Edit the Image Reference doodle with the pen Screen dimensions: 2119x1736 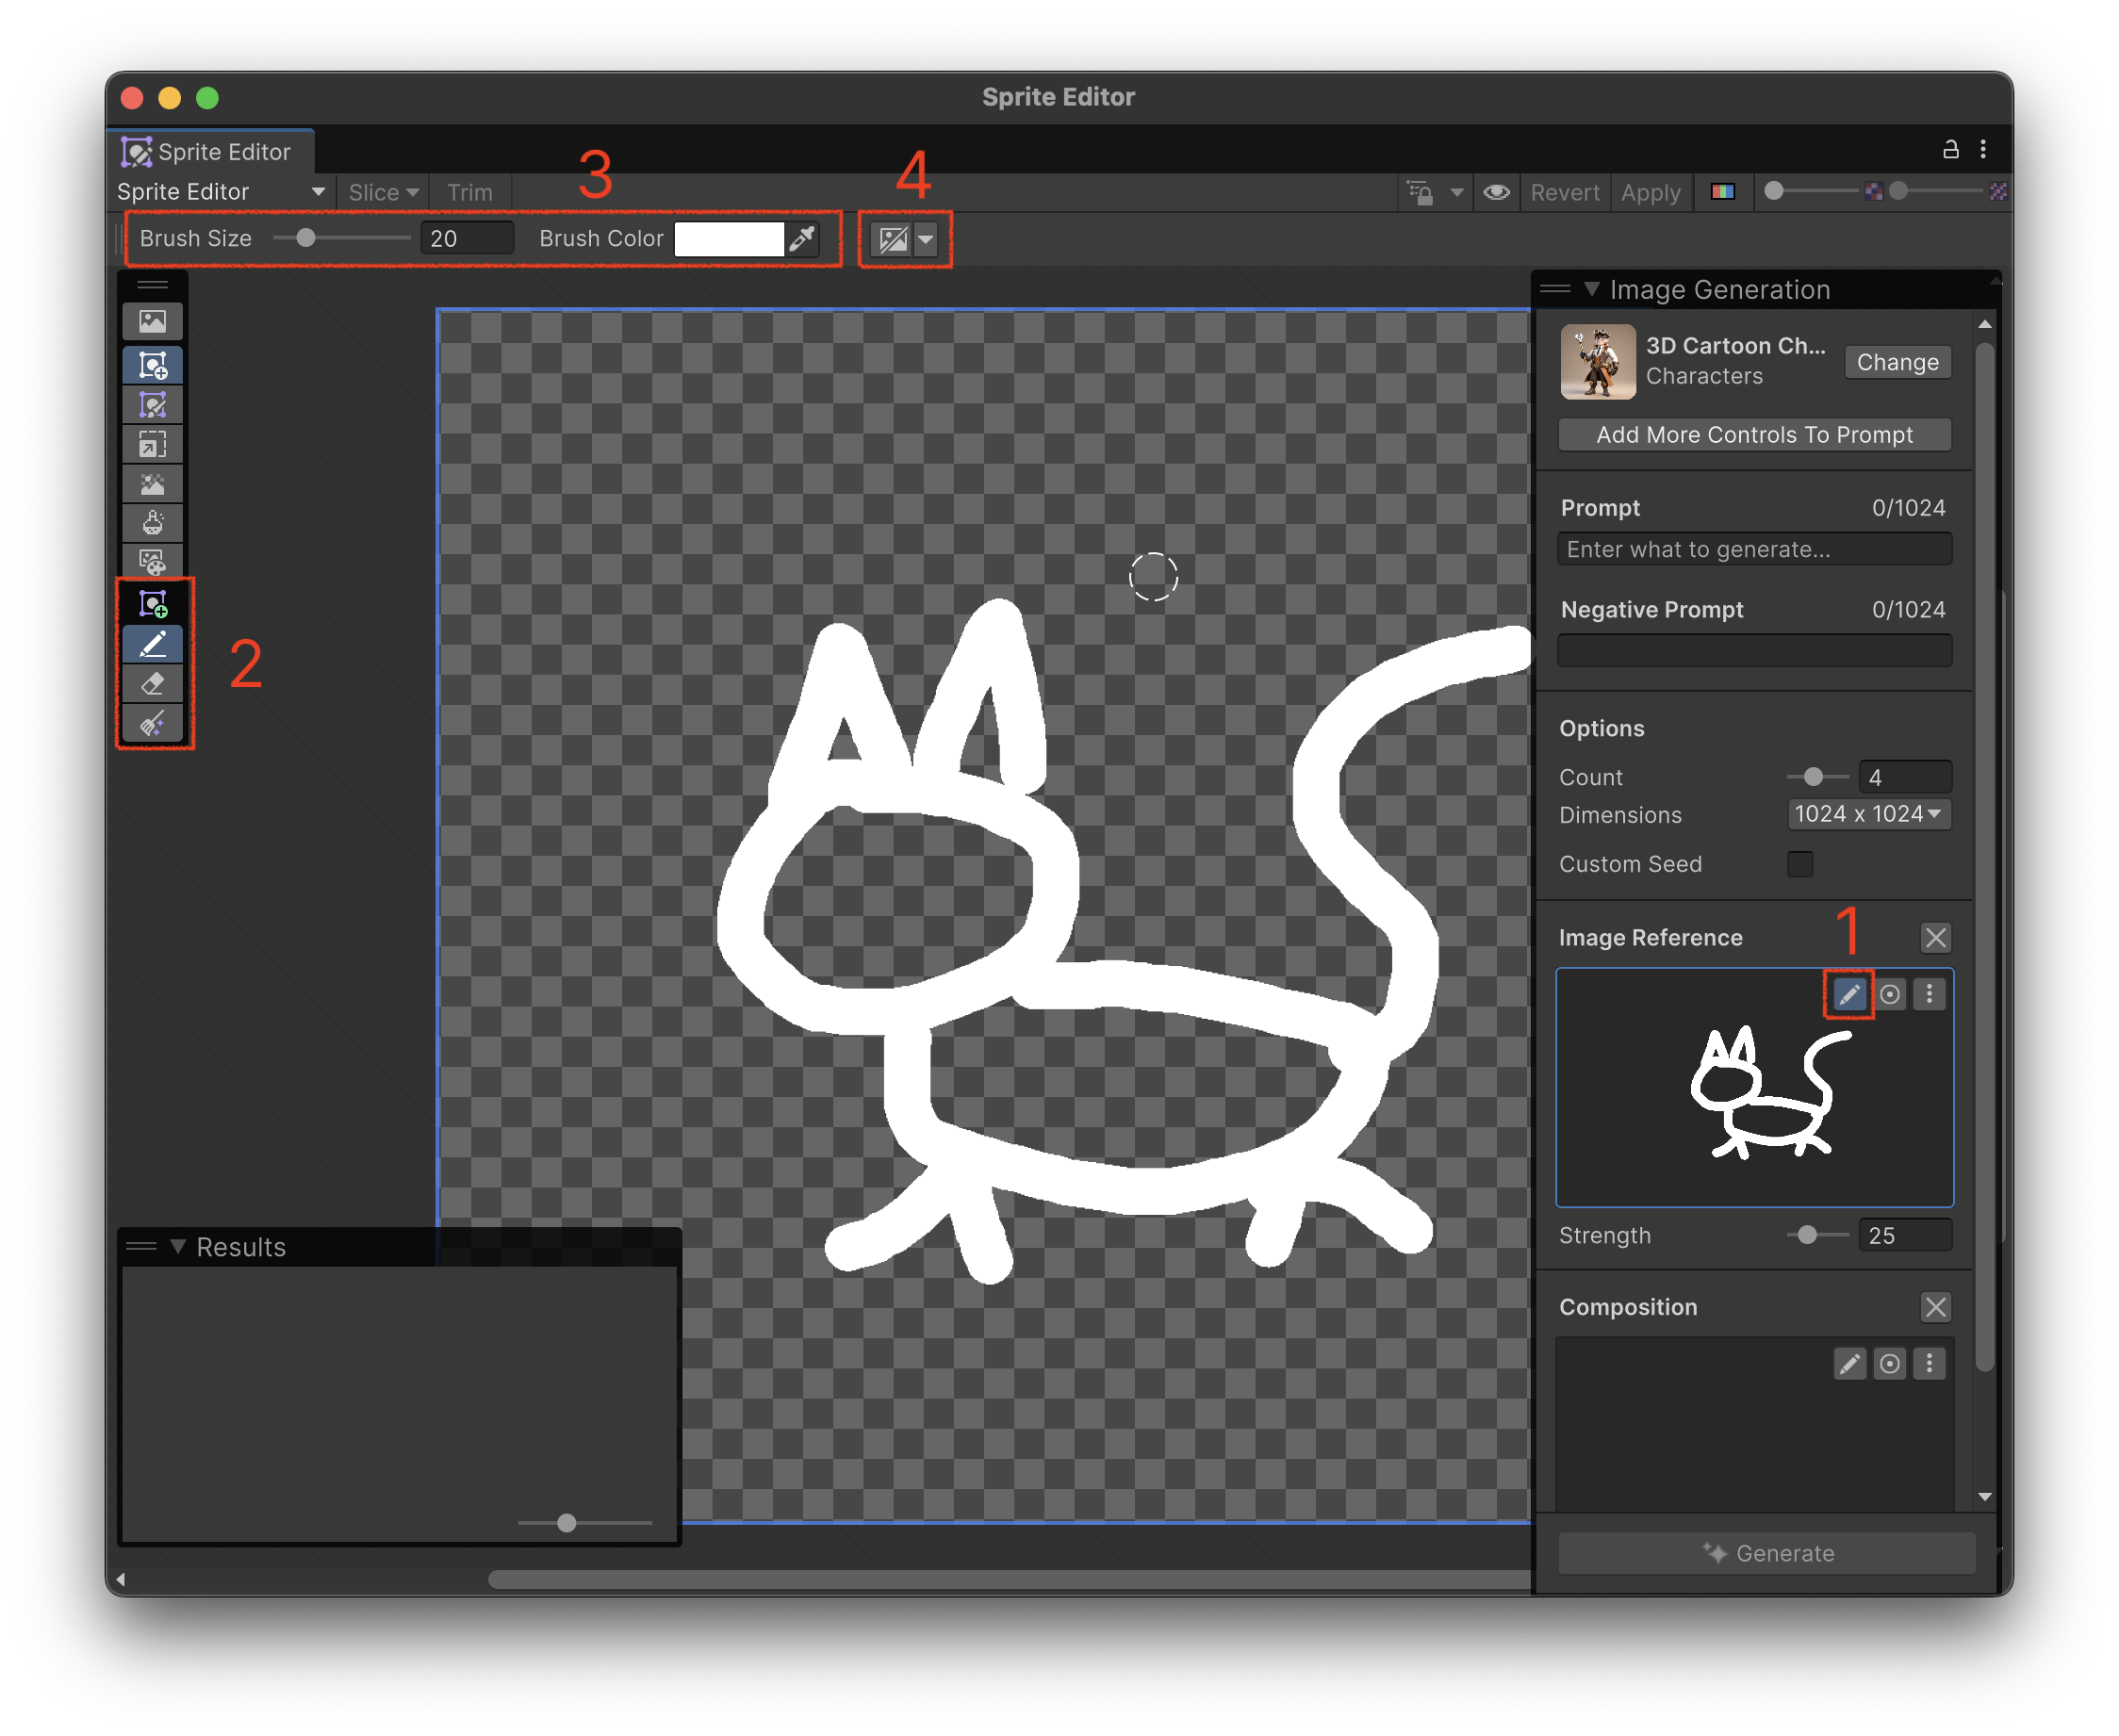pyautogui.click(x=1848, y=993)
